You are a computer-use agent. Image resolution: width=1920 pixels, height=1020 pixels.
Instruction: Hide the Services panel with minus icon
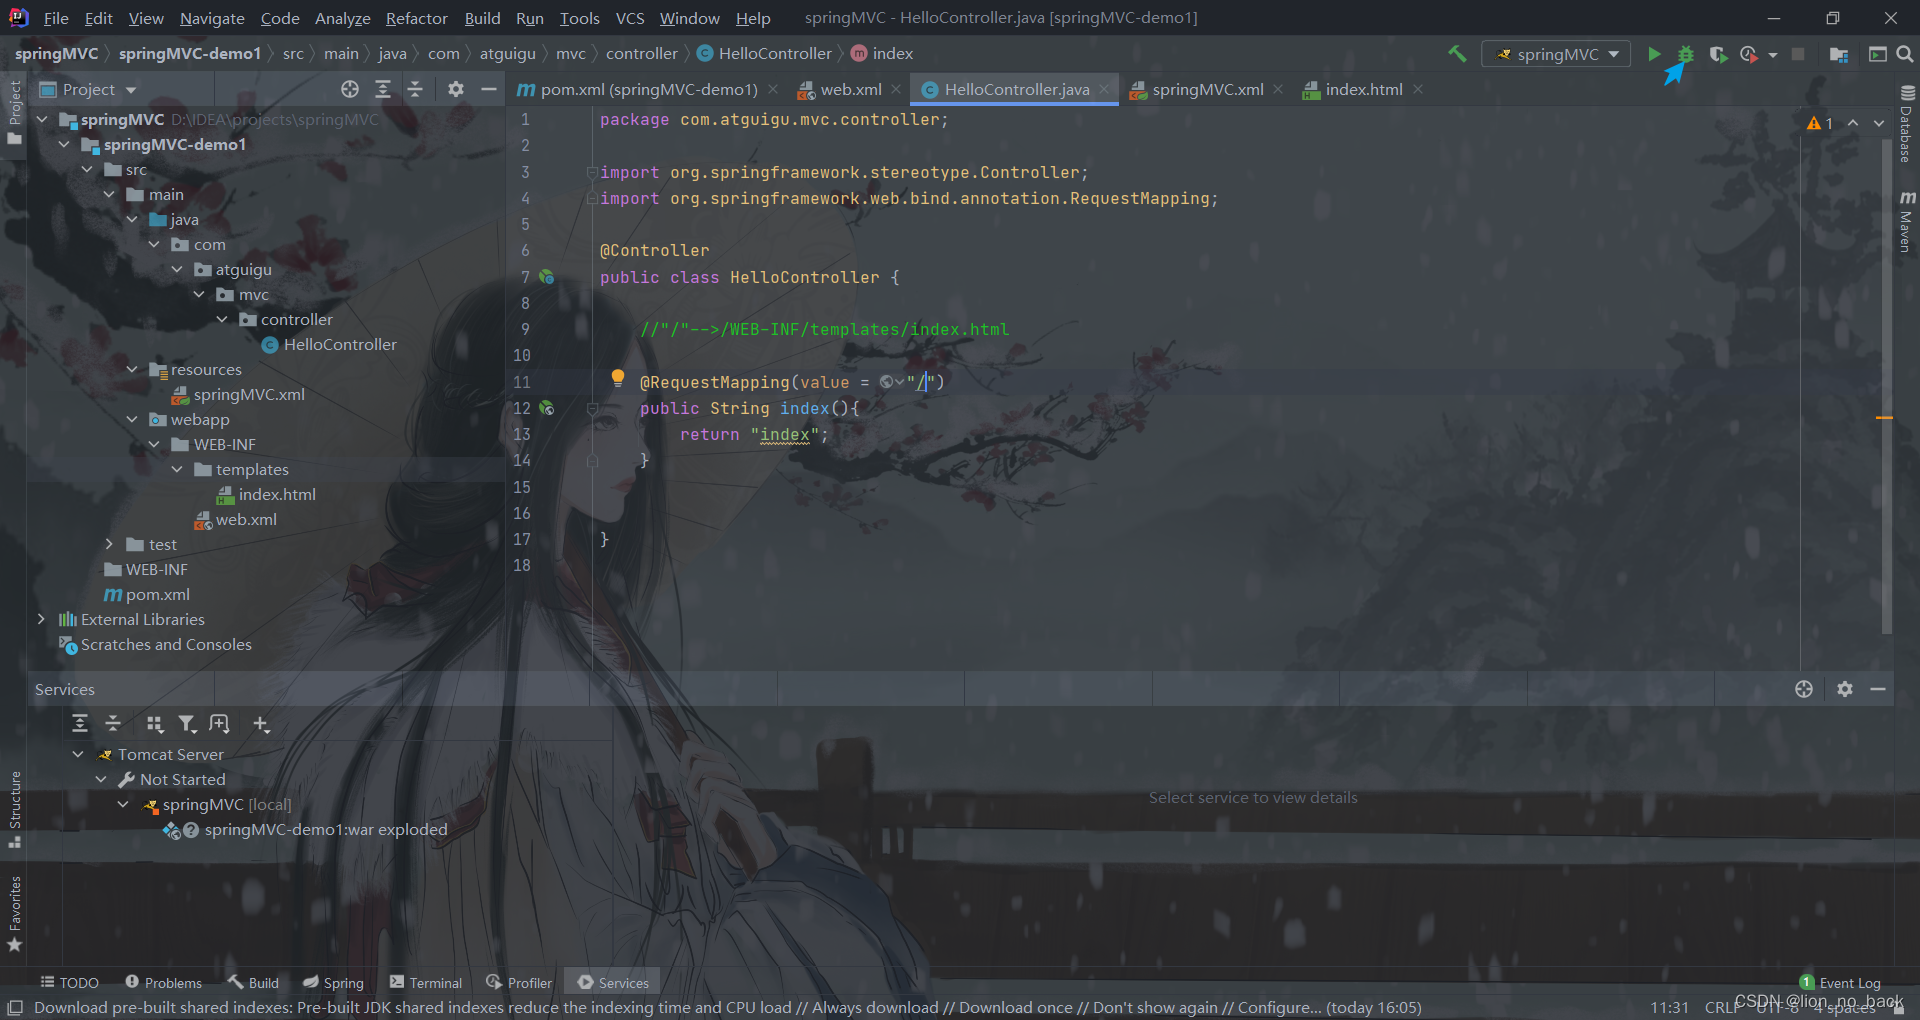1878,689
